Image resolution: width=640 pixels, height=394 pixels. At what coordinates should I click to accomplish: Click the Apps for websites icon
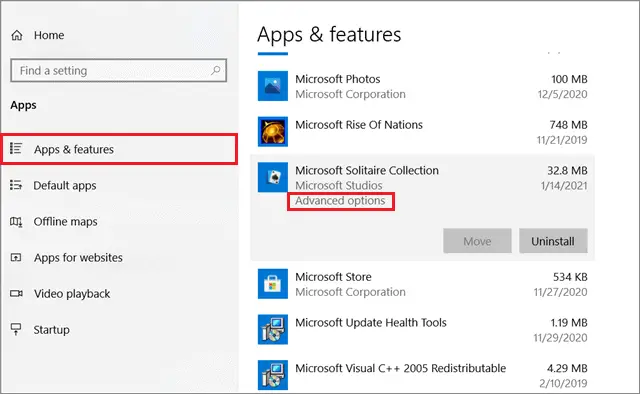pyautogui.click(x=16, y=258)
